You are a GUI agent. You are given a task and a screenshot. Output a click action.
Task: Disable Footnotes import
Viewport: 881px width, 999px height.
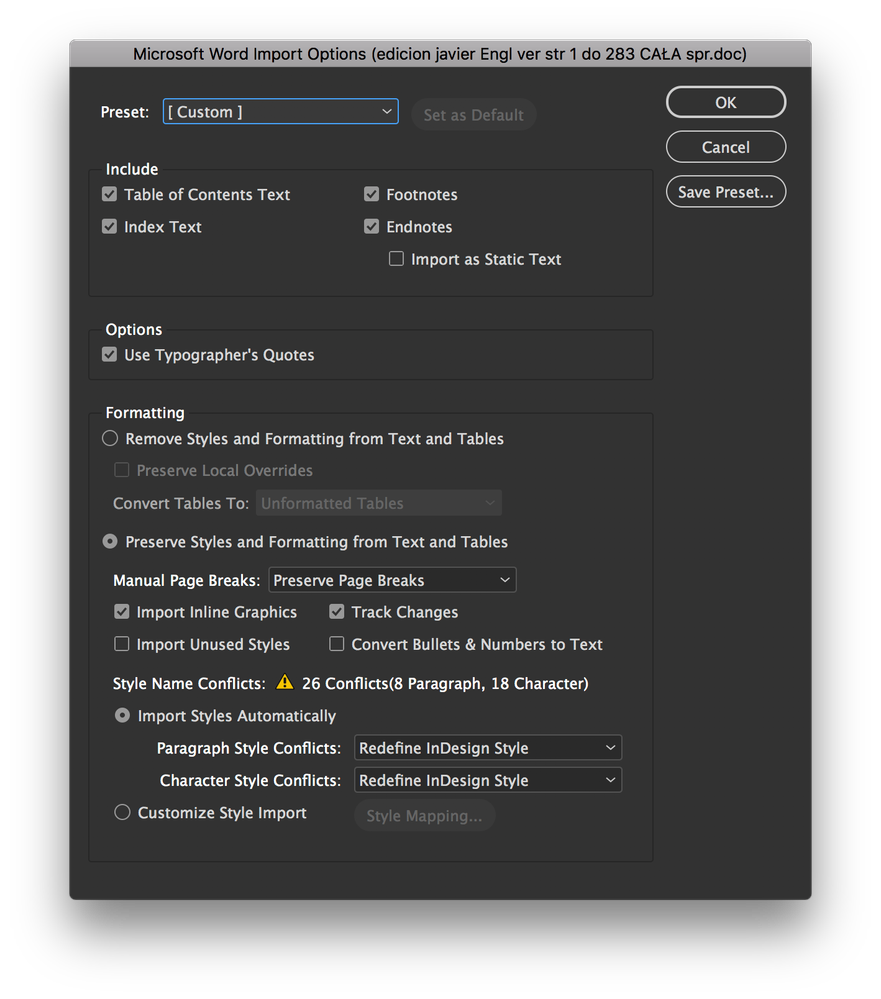coord(372,194)
